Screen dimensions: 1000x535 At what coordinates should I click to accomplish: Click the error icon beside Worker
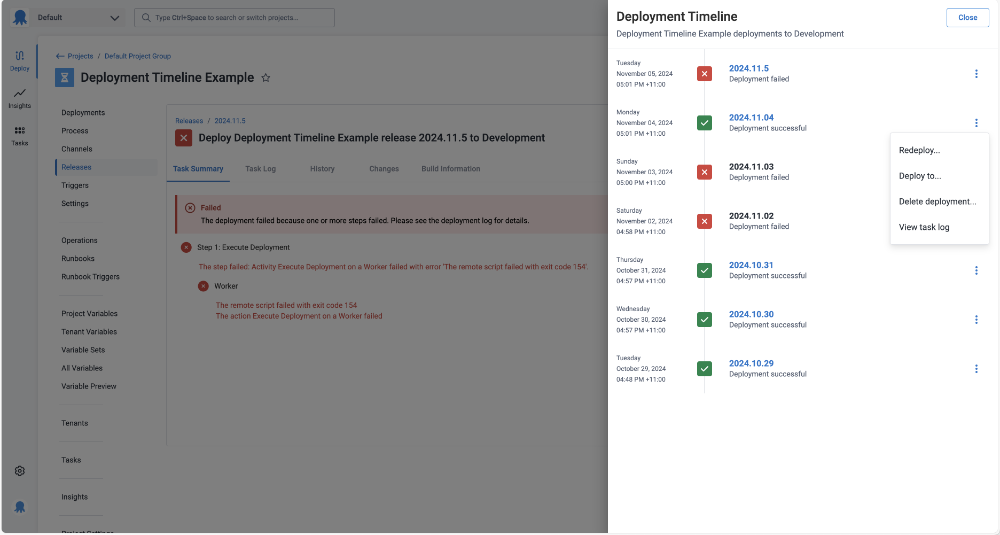[203, 286]
